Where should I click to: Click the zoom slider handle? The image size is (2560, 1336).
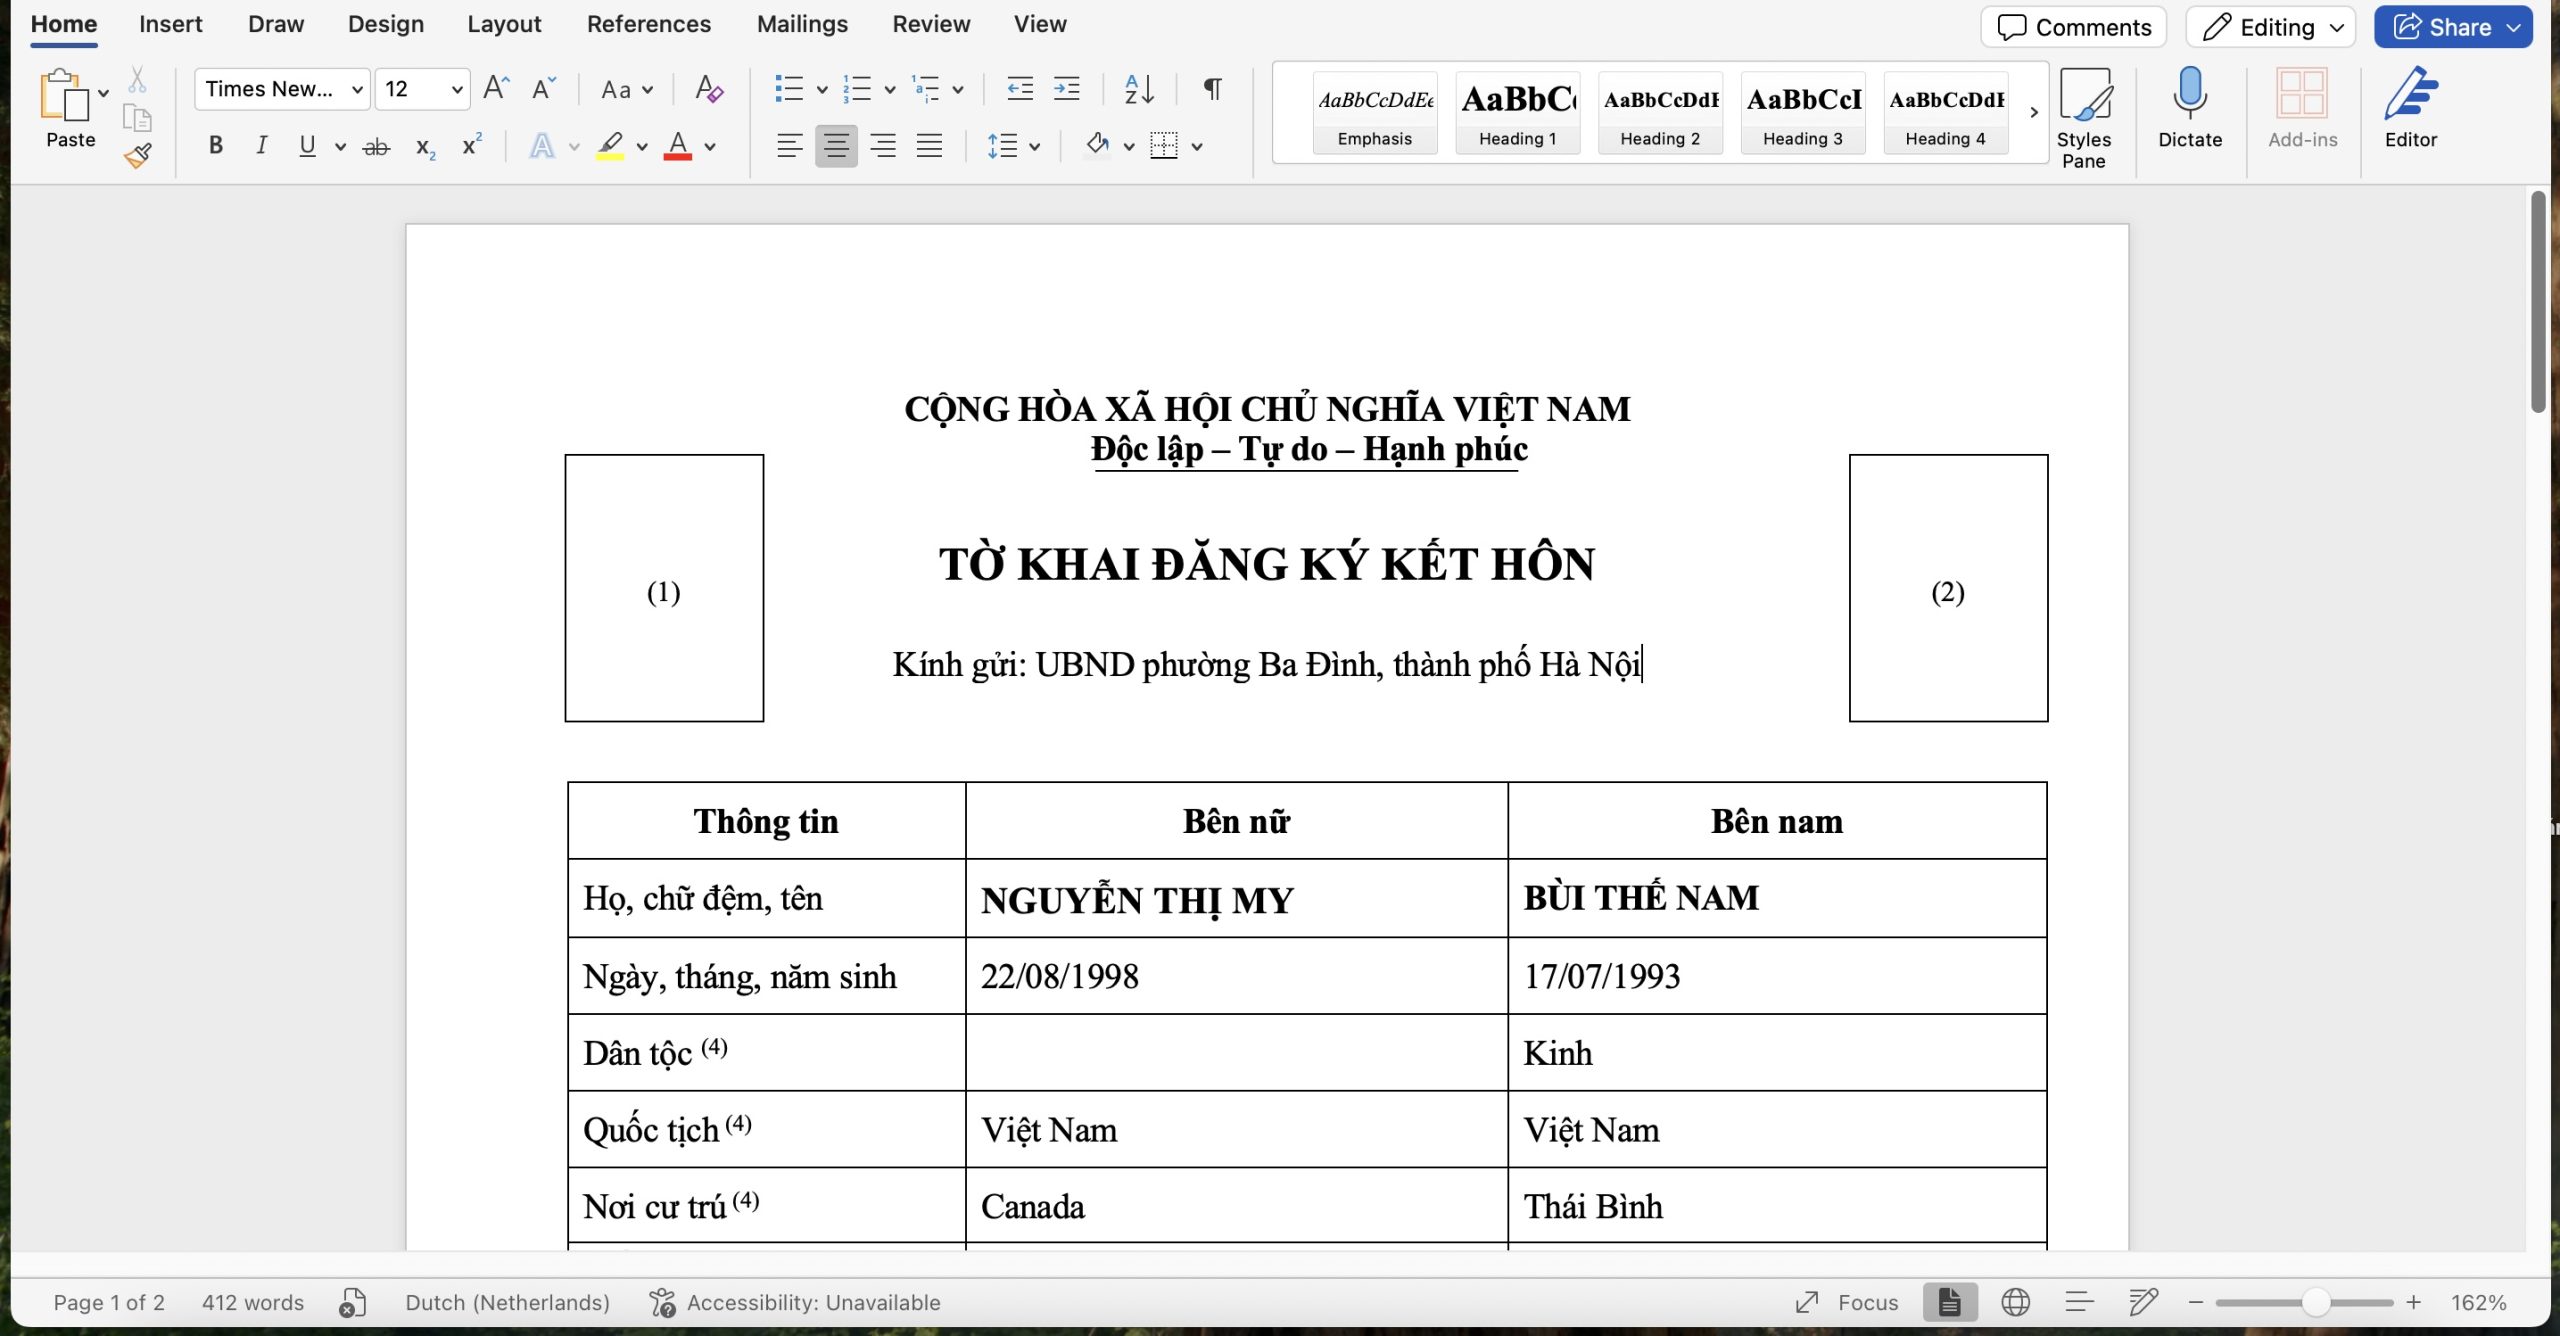2315,1302
